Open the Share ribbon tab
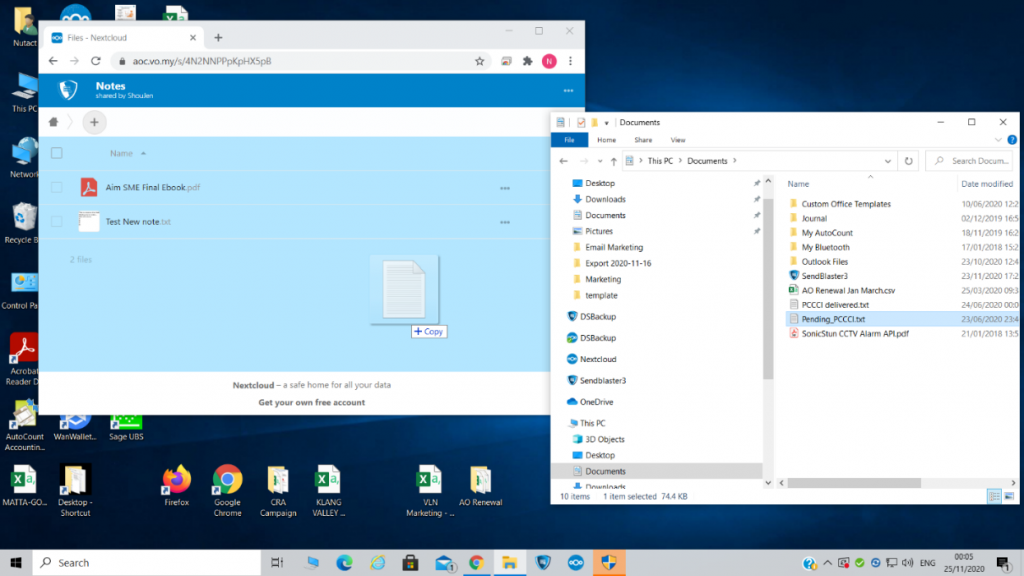The width and height of the screenshot is (1024, 576). pos(643,140)
